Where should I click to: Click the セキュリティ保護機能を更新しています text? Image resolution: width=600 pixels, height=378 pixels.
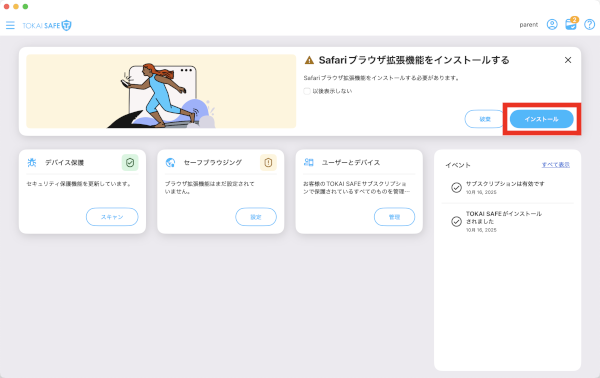[79, 184]
